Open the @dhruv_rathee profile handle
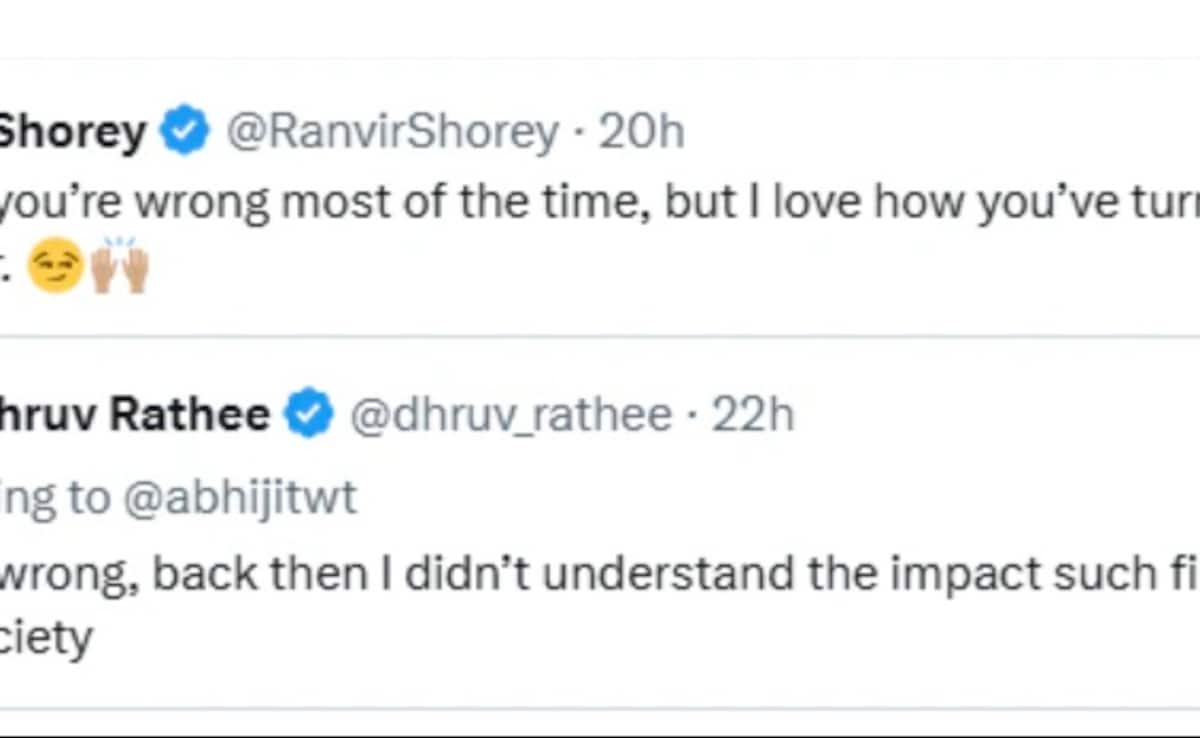The image size is (1200, 738). click(510, 415)
